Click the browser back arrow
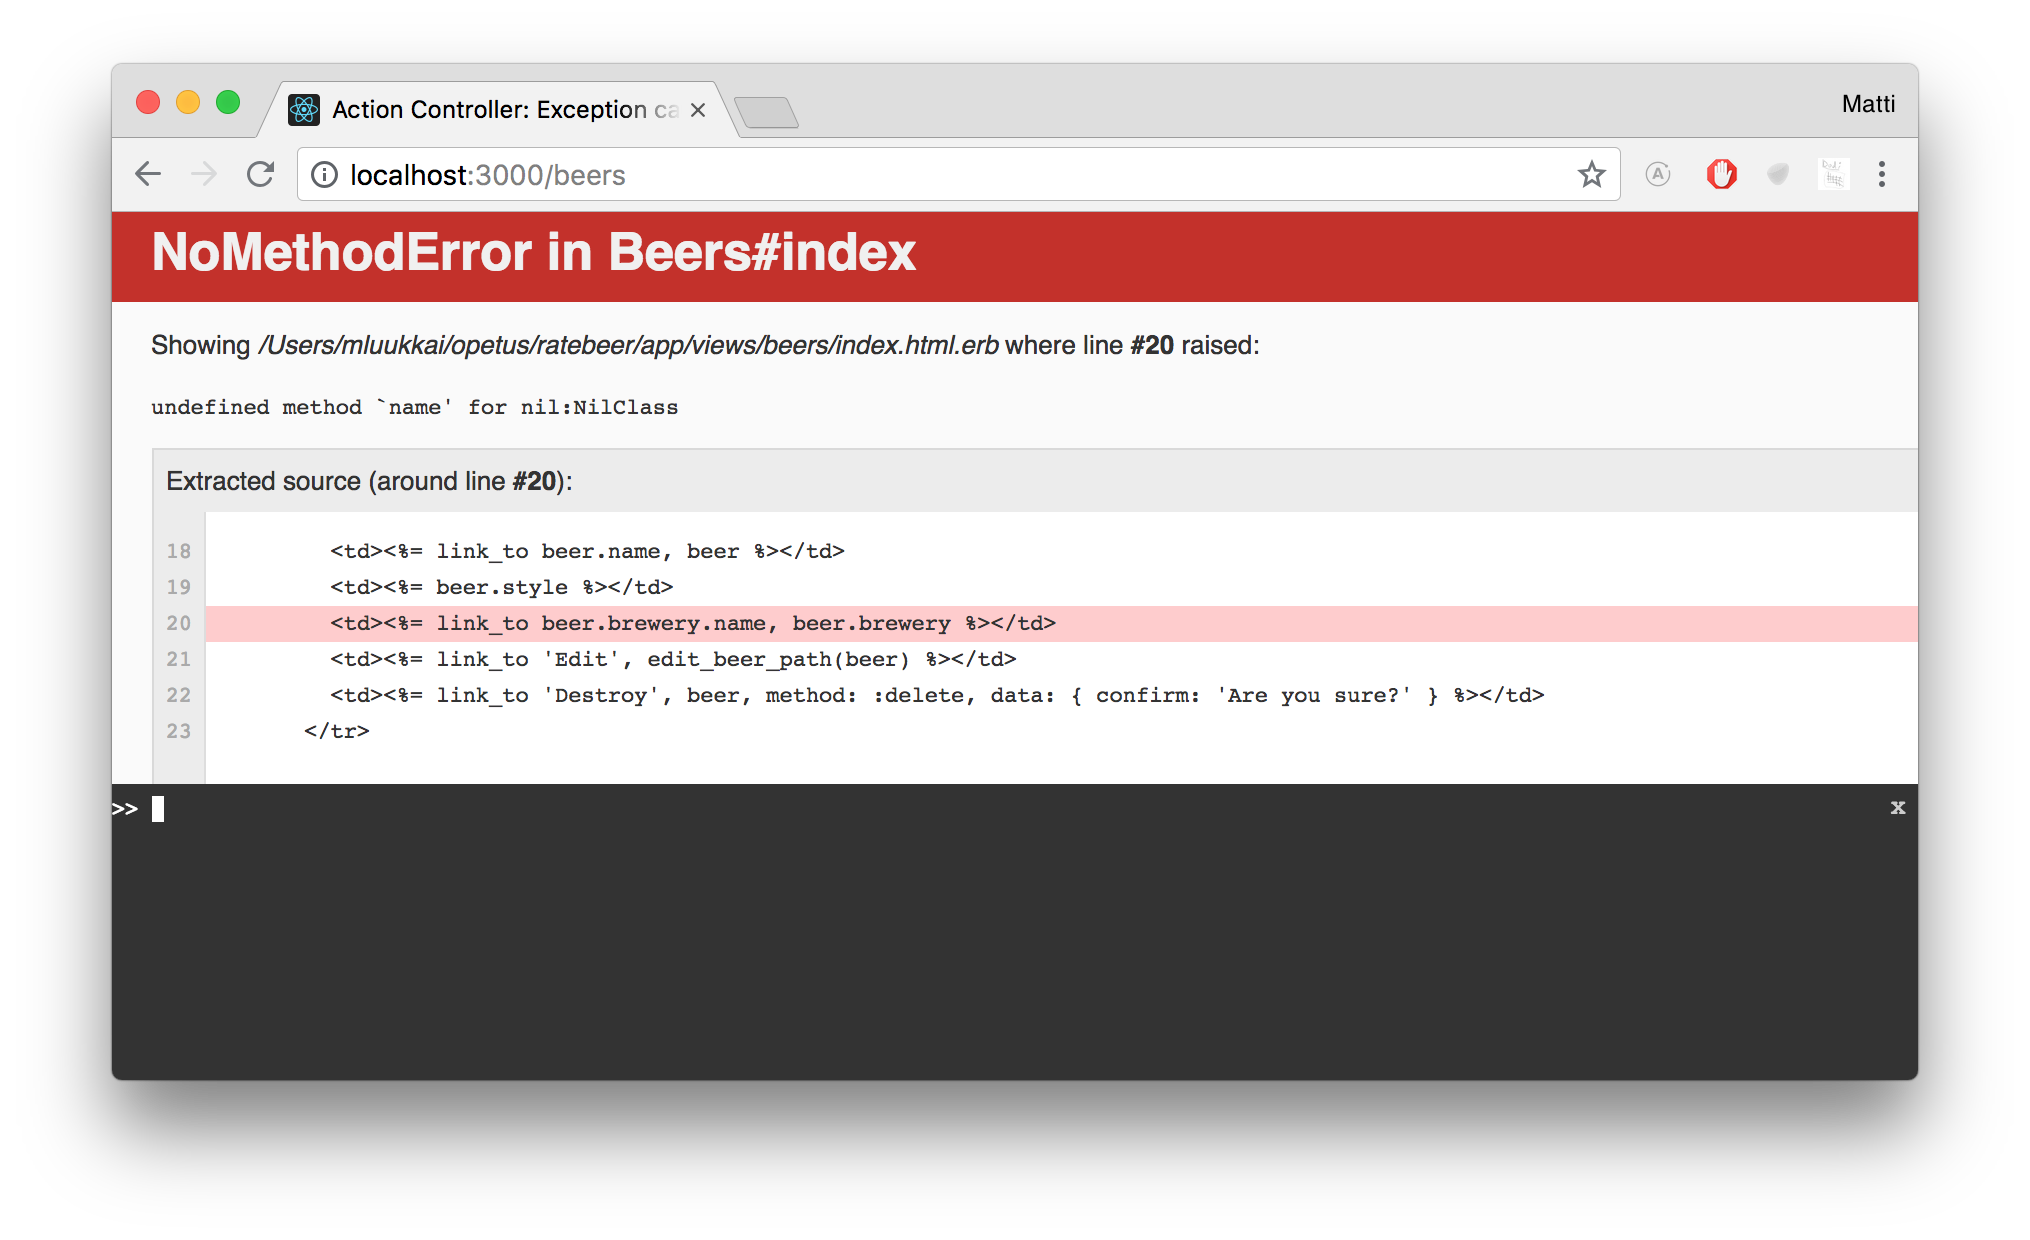This screenshot has width=2030, height=1240. tap(148, 174)
